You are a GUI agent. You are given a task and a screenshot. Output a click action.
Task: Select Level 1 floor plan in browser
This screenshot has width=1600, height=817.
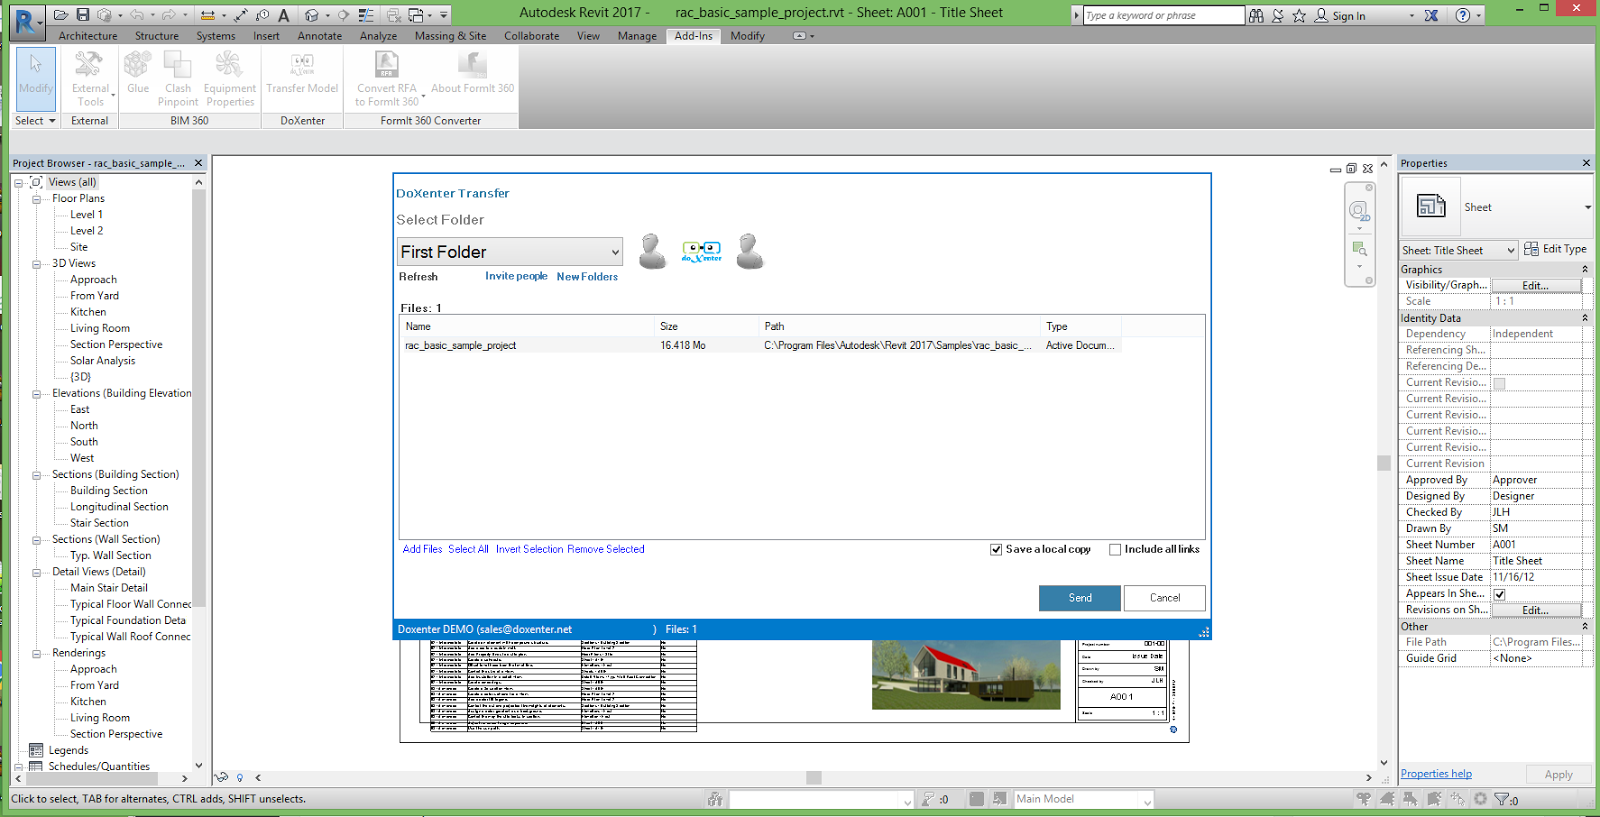pyautogui.click(x=86, y=215)
